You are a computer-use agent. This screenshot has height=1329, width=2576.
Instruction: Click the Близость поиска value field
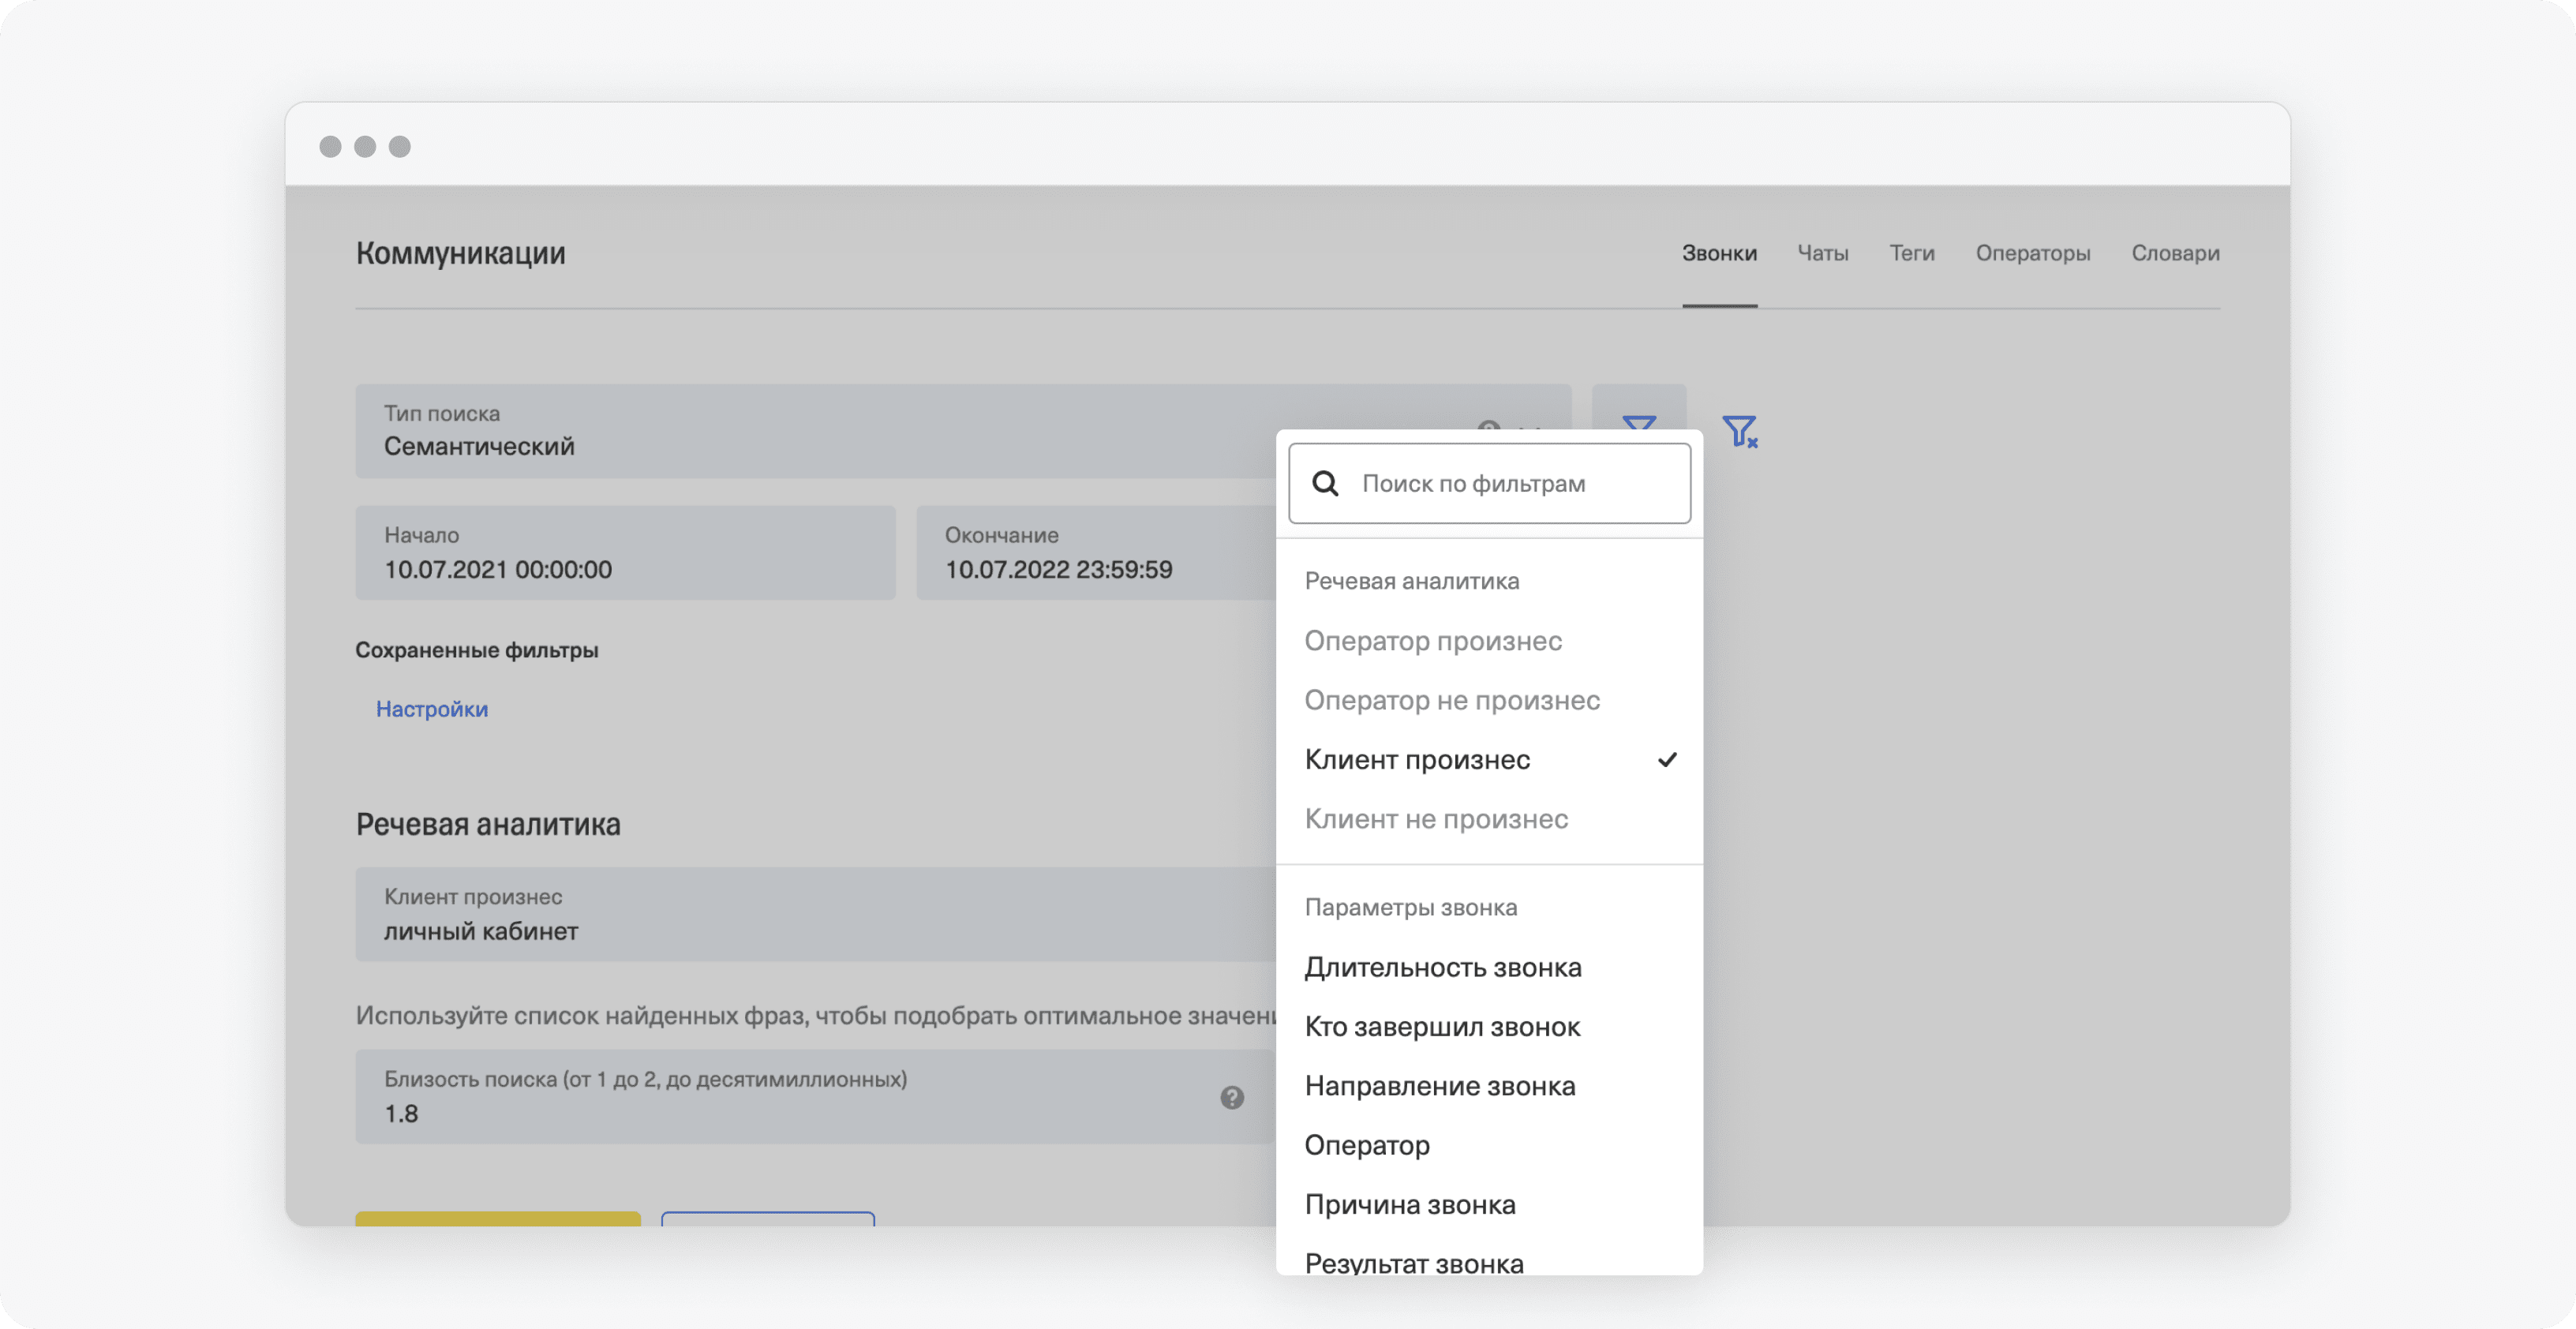coord(815,1096)
